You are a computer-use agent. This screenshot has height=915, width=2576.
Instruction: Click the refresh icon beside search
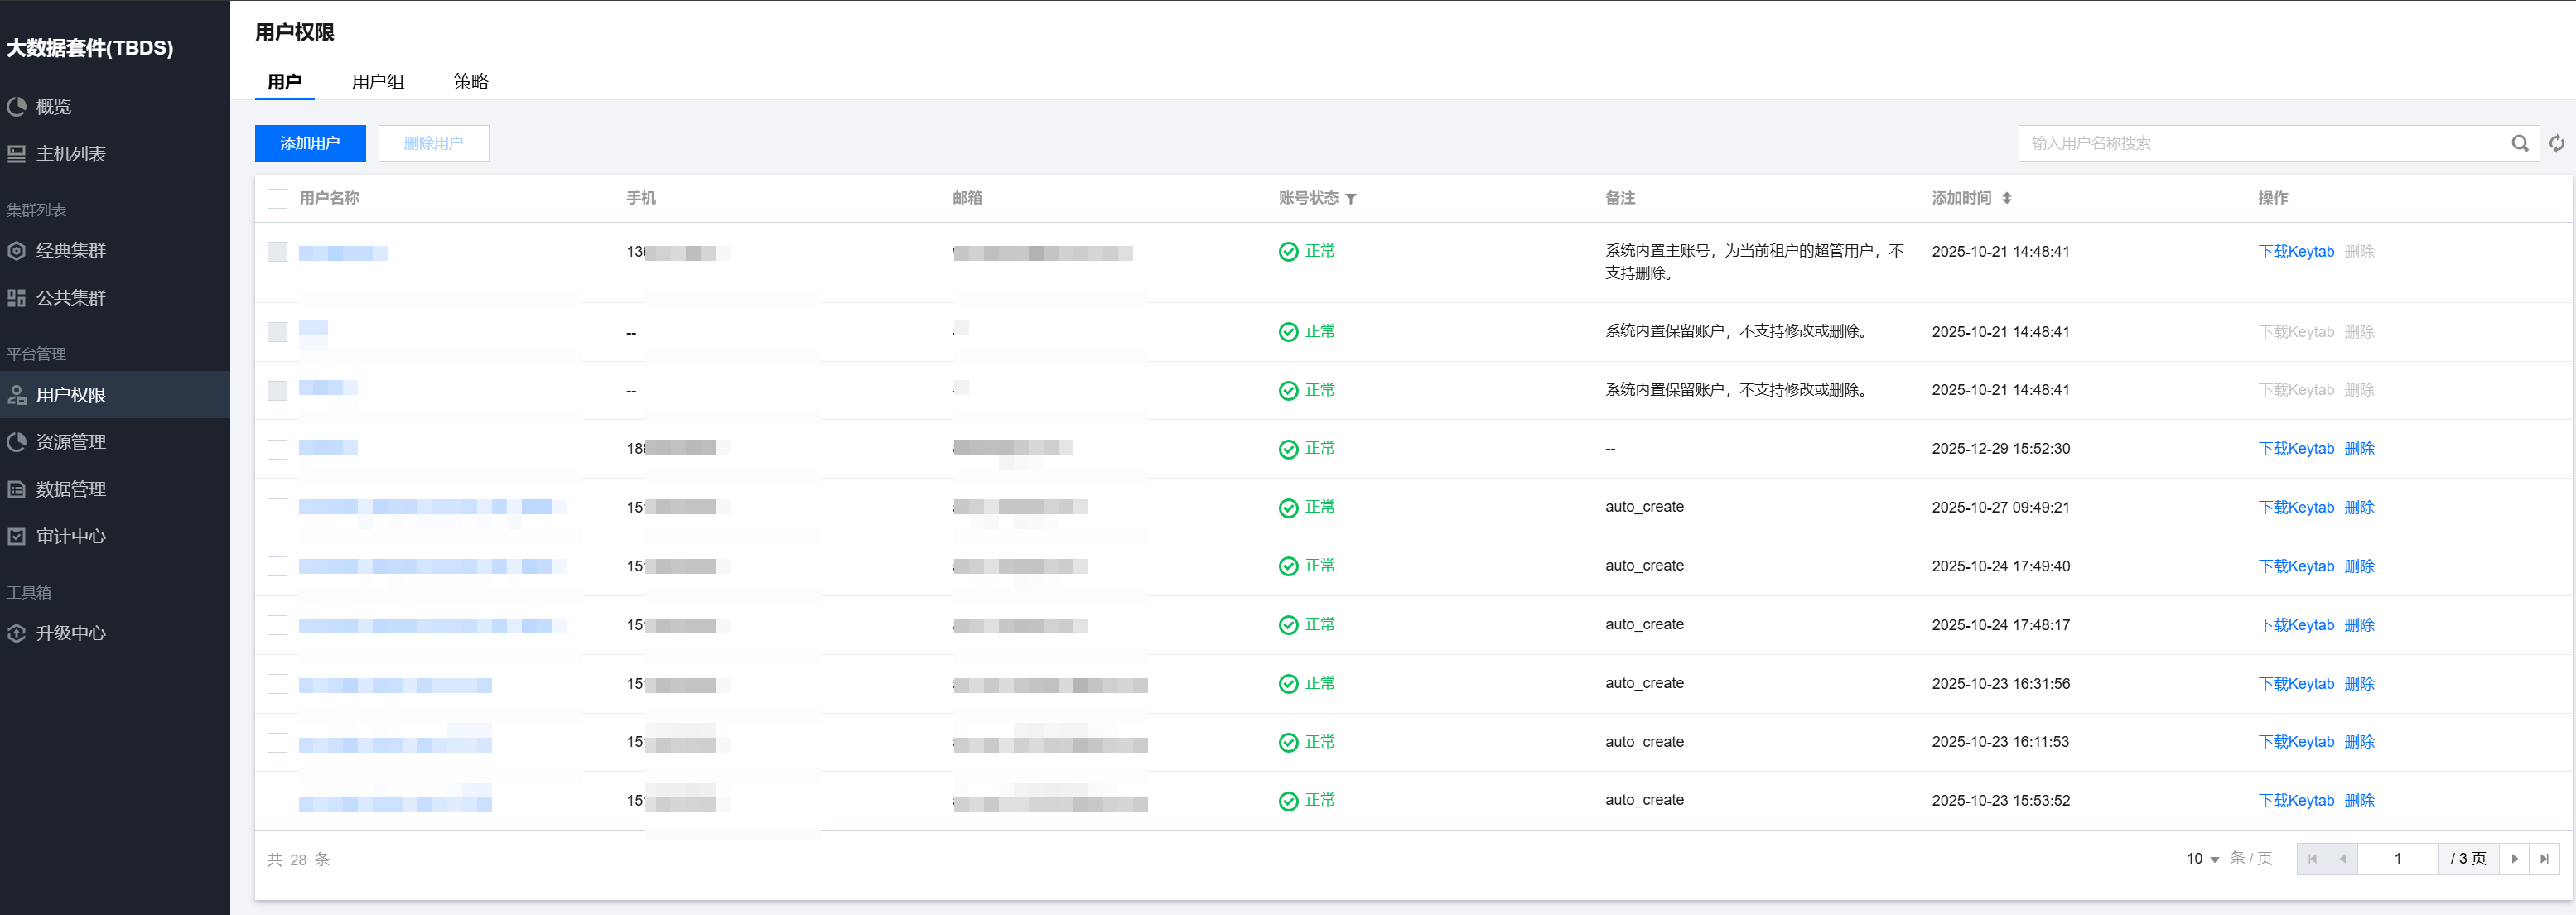[x=2556, y=144]
